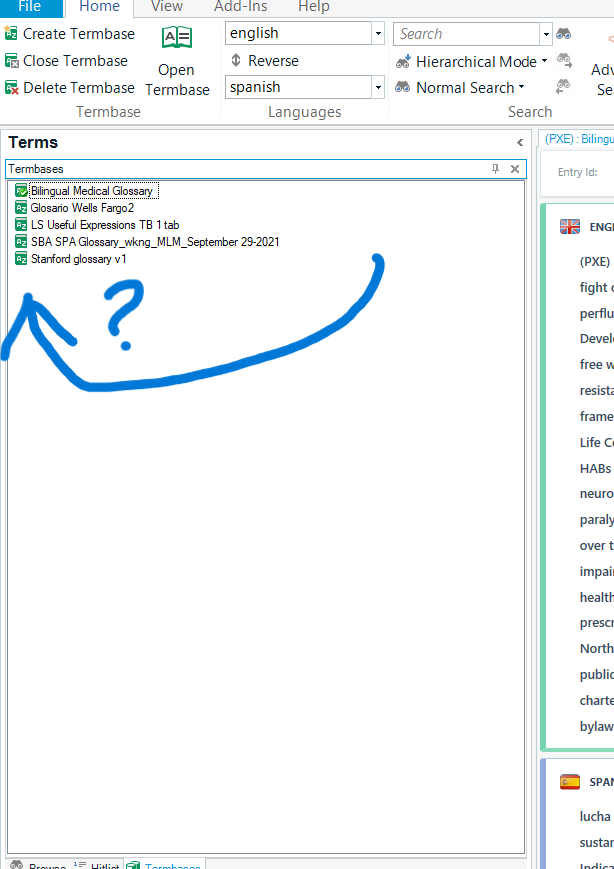Viewport: 614px width, 869px height.
Task: Click the Spain flag Spanish index icon
Action: pos(570,781)
